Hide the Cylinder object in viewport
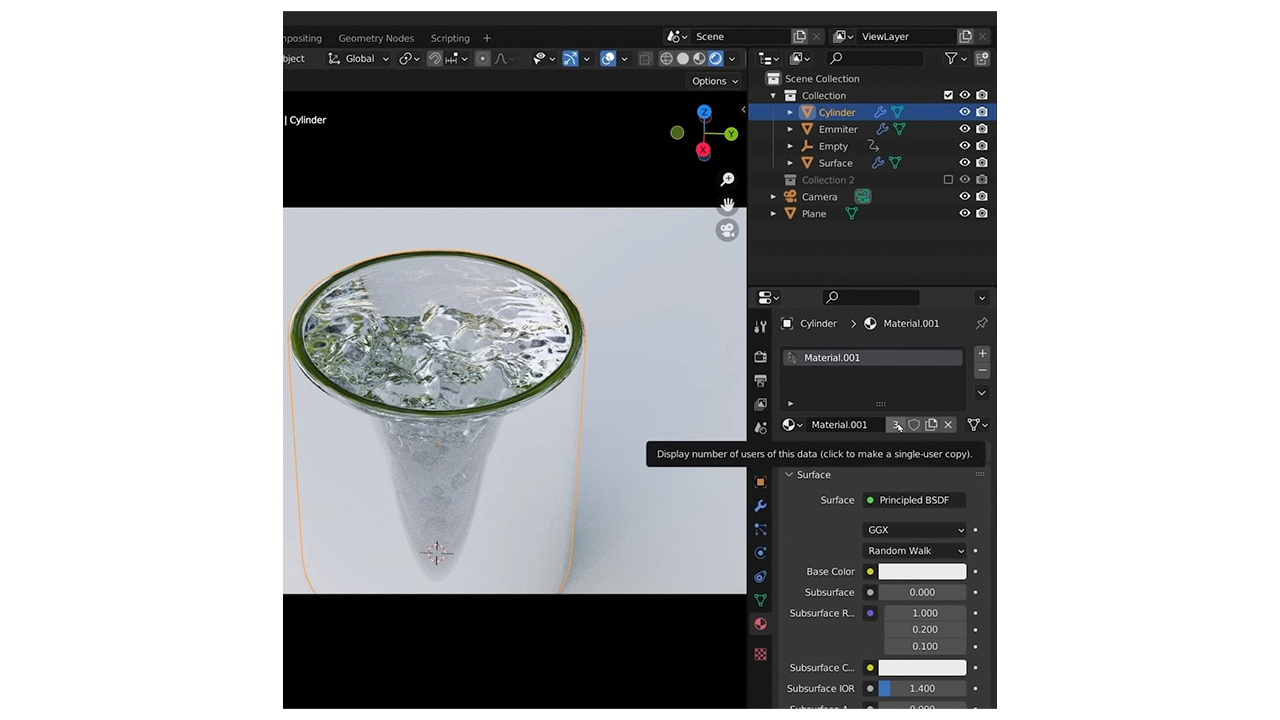 965,112
